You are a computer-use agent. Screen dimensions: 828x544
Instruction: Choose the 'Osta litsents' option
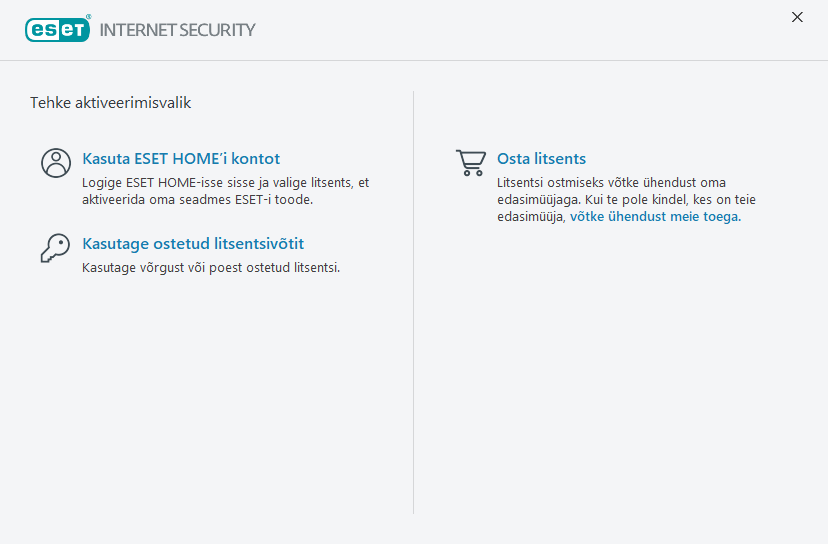(x=541, y=158)
